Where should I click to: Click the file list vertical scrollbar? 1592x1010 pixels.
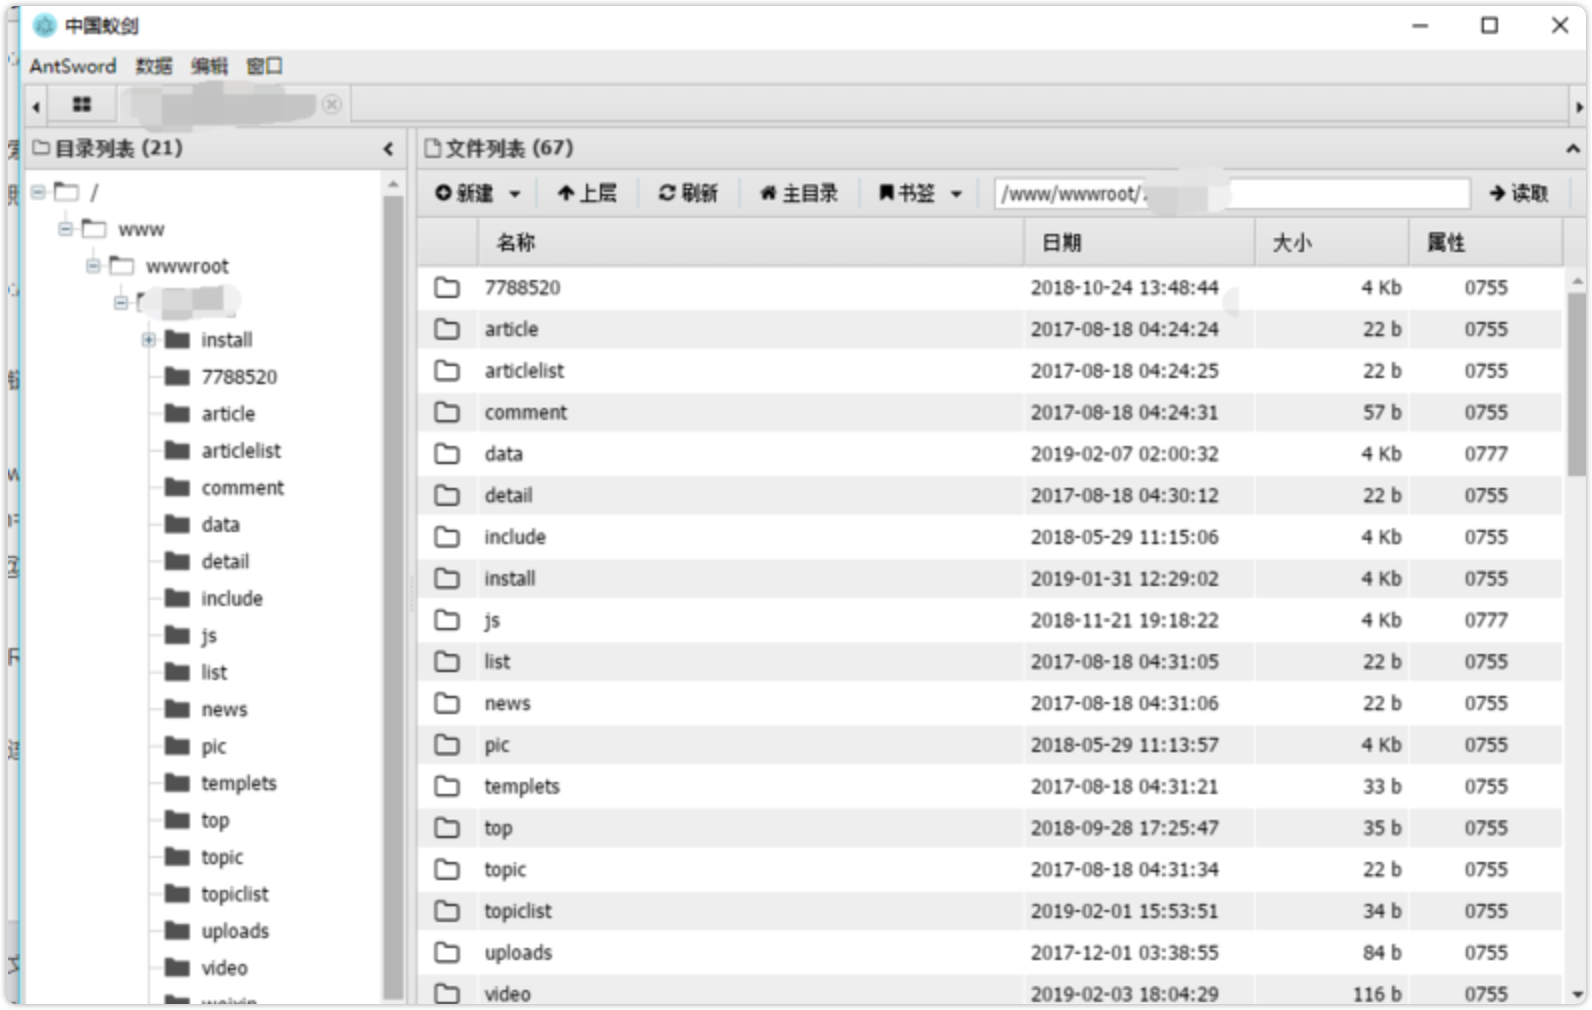pyautogui.click(x=1577, y=384)
